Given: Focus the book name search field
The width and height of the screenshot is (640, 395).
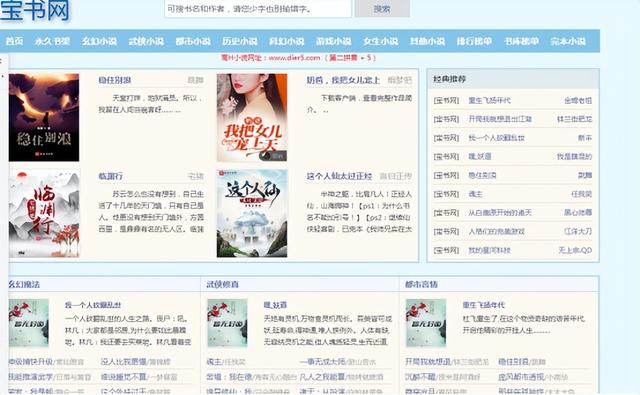Looking at the screenshot, I should tap(258, 9).
